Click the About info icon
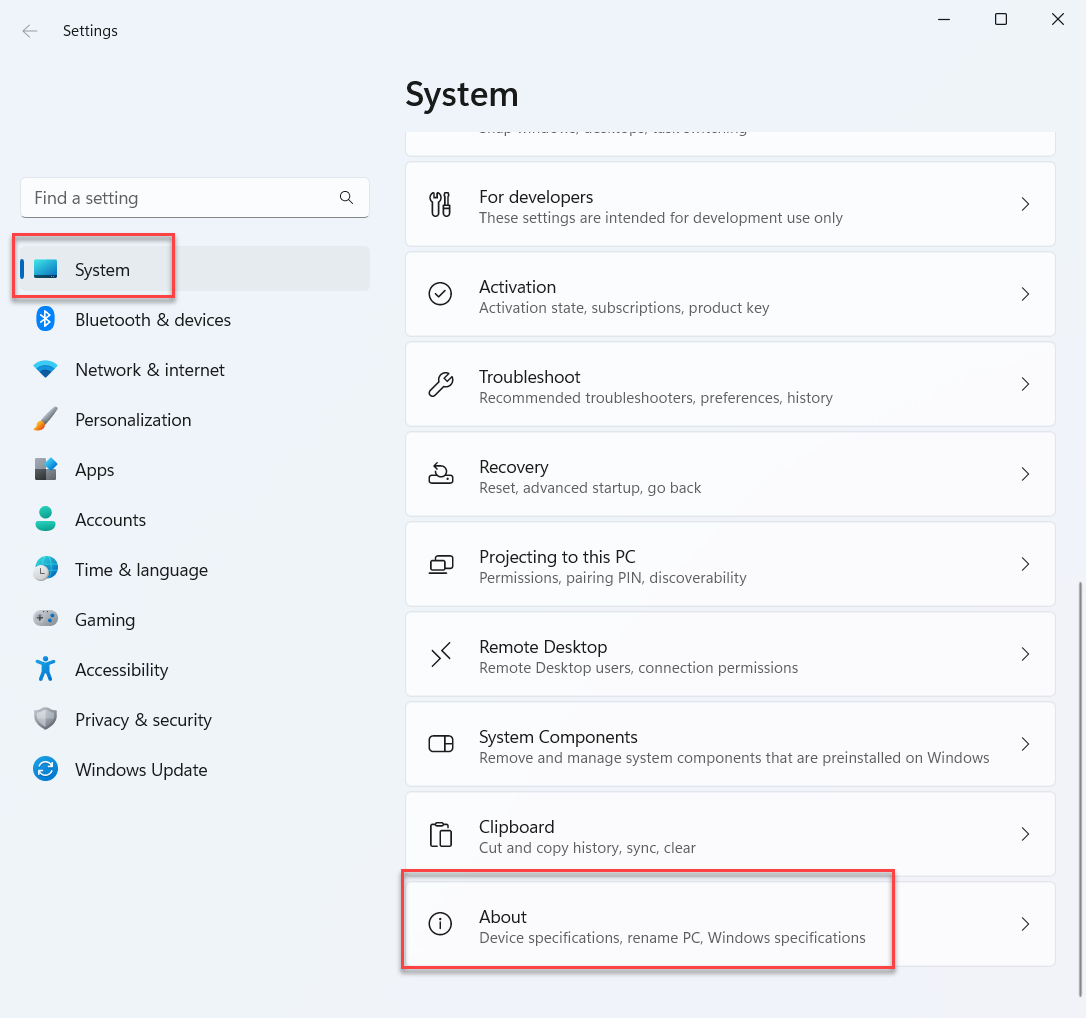 tap(440, 924)
